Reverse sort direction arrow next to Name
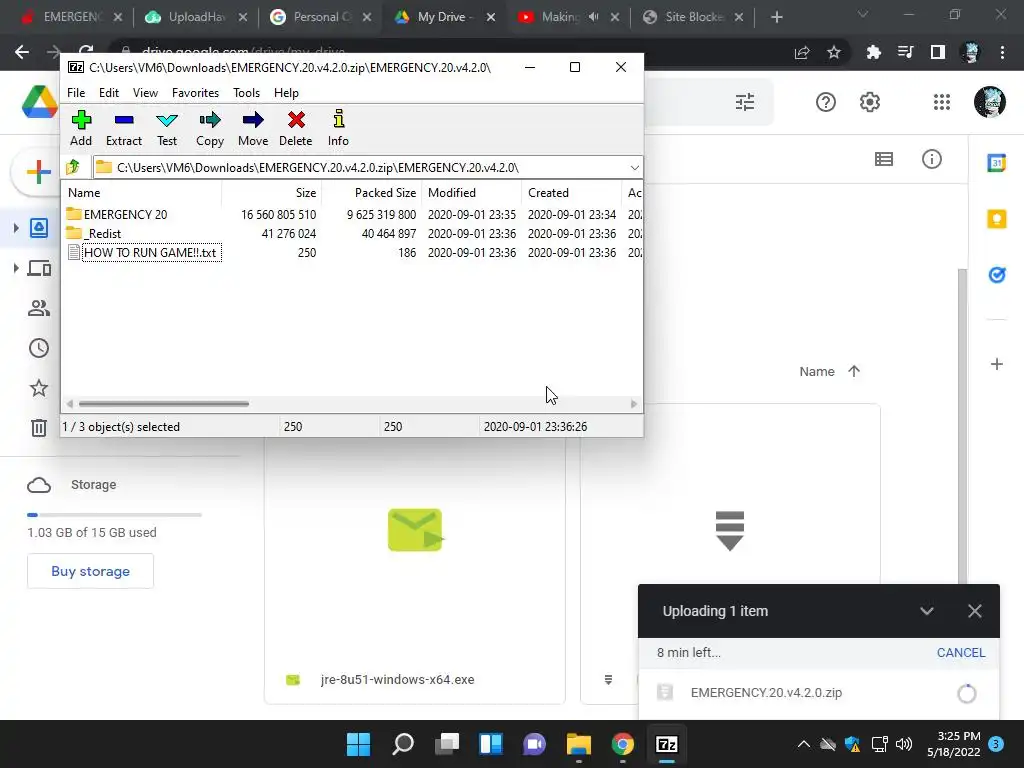 click(x=854, y=372)
